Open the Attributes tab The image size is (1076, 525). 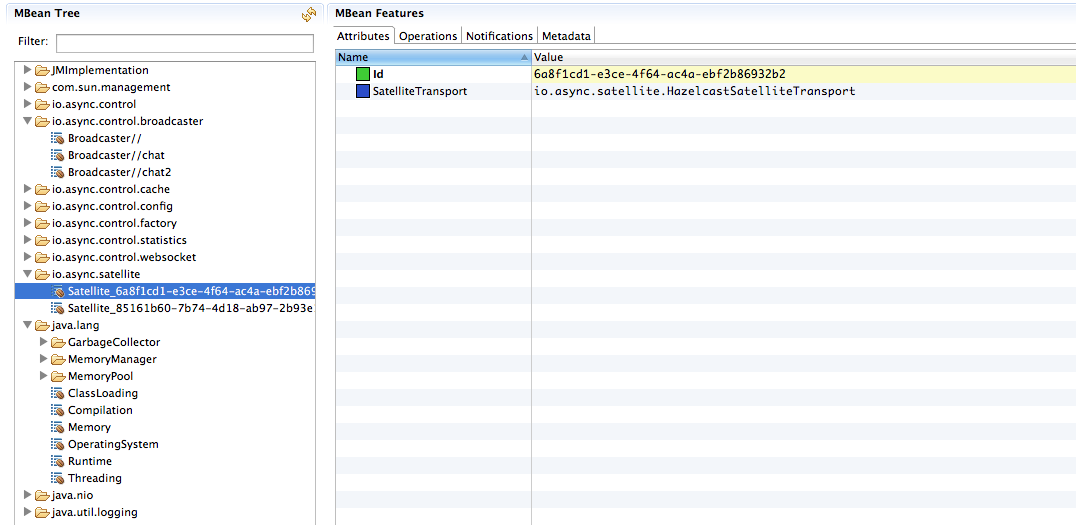point(364,36)
